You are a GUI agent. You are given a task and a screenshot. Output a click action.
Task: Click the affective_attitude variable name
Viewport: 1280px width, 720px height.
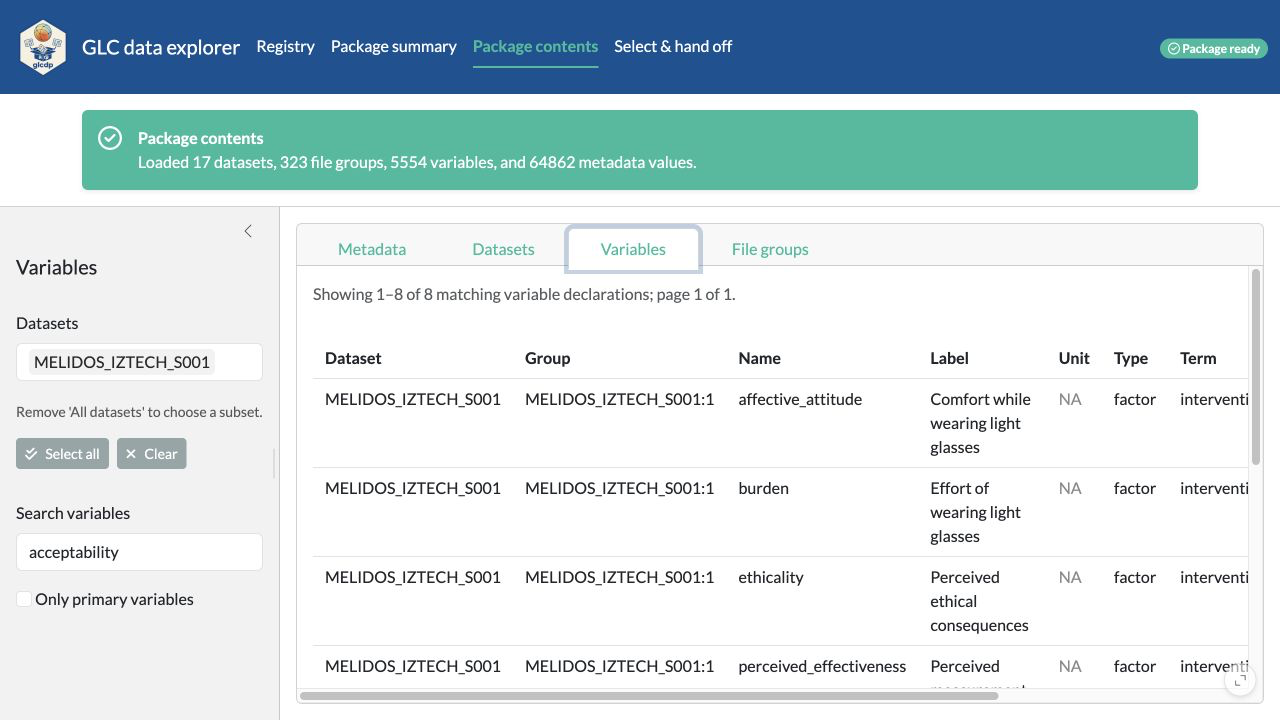pos(800,399)
